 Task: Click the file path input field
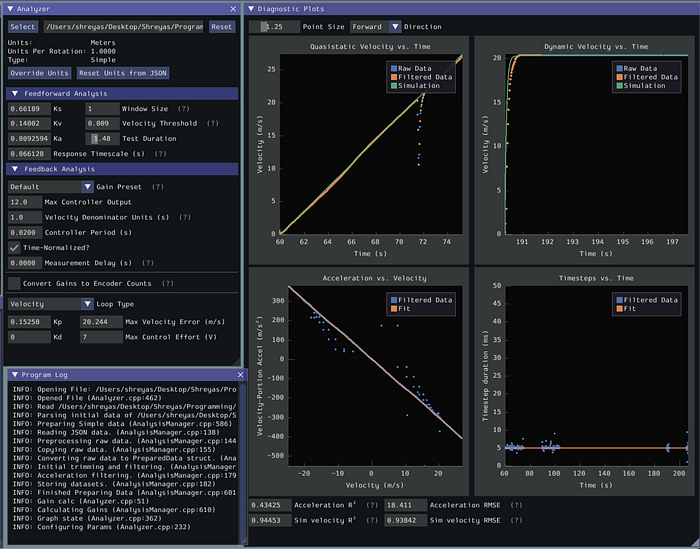tap(124, 27)
